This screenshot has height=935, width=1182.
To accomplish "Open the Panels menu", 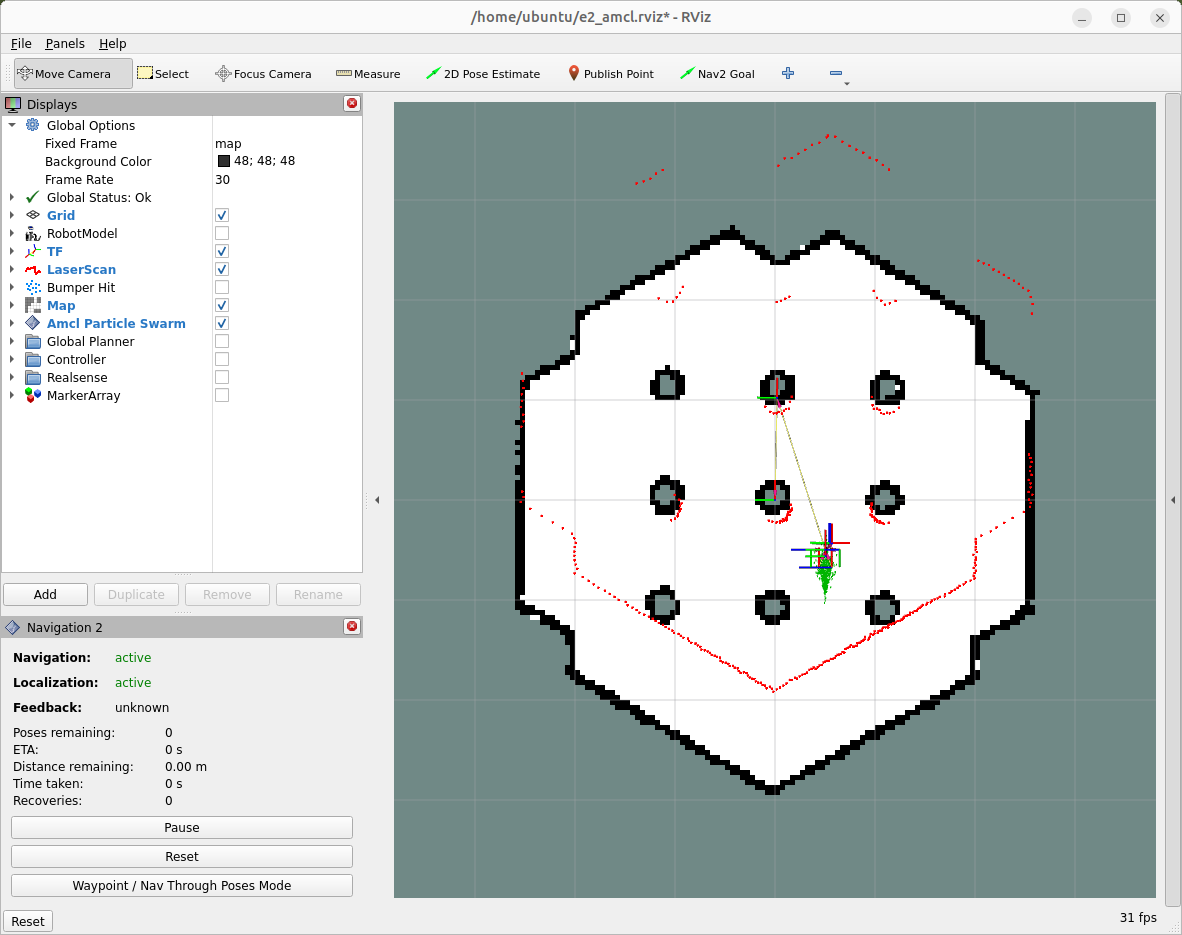I will pos(65,44).
